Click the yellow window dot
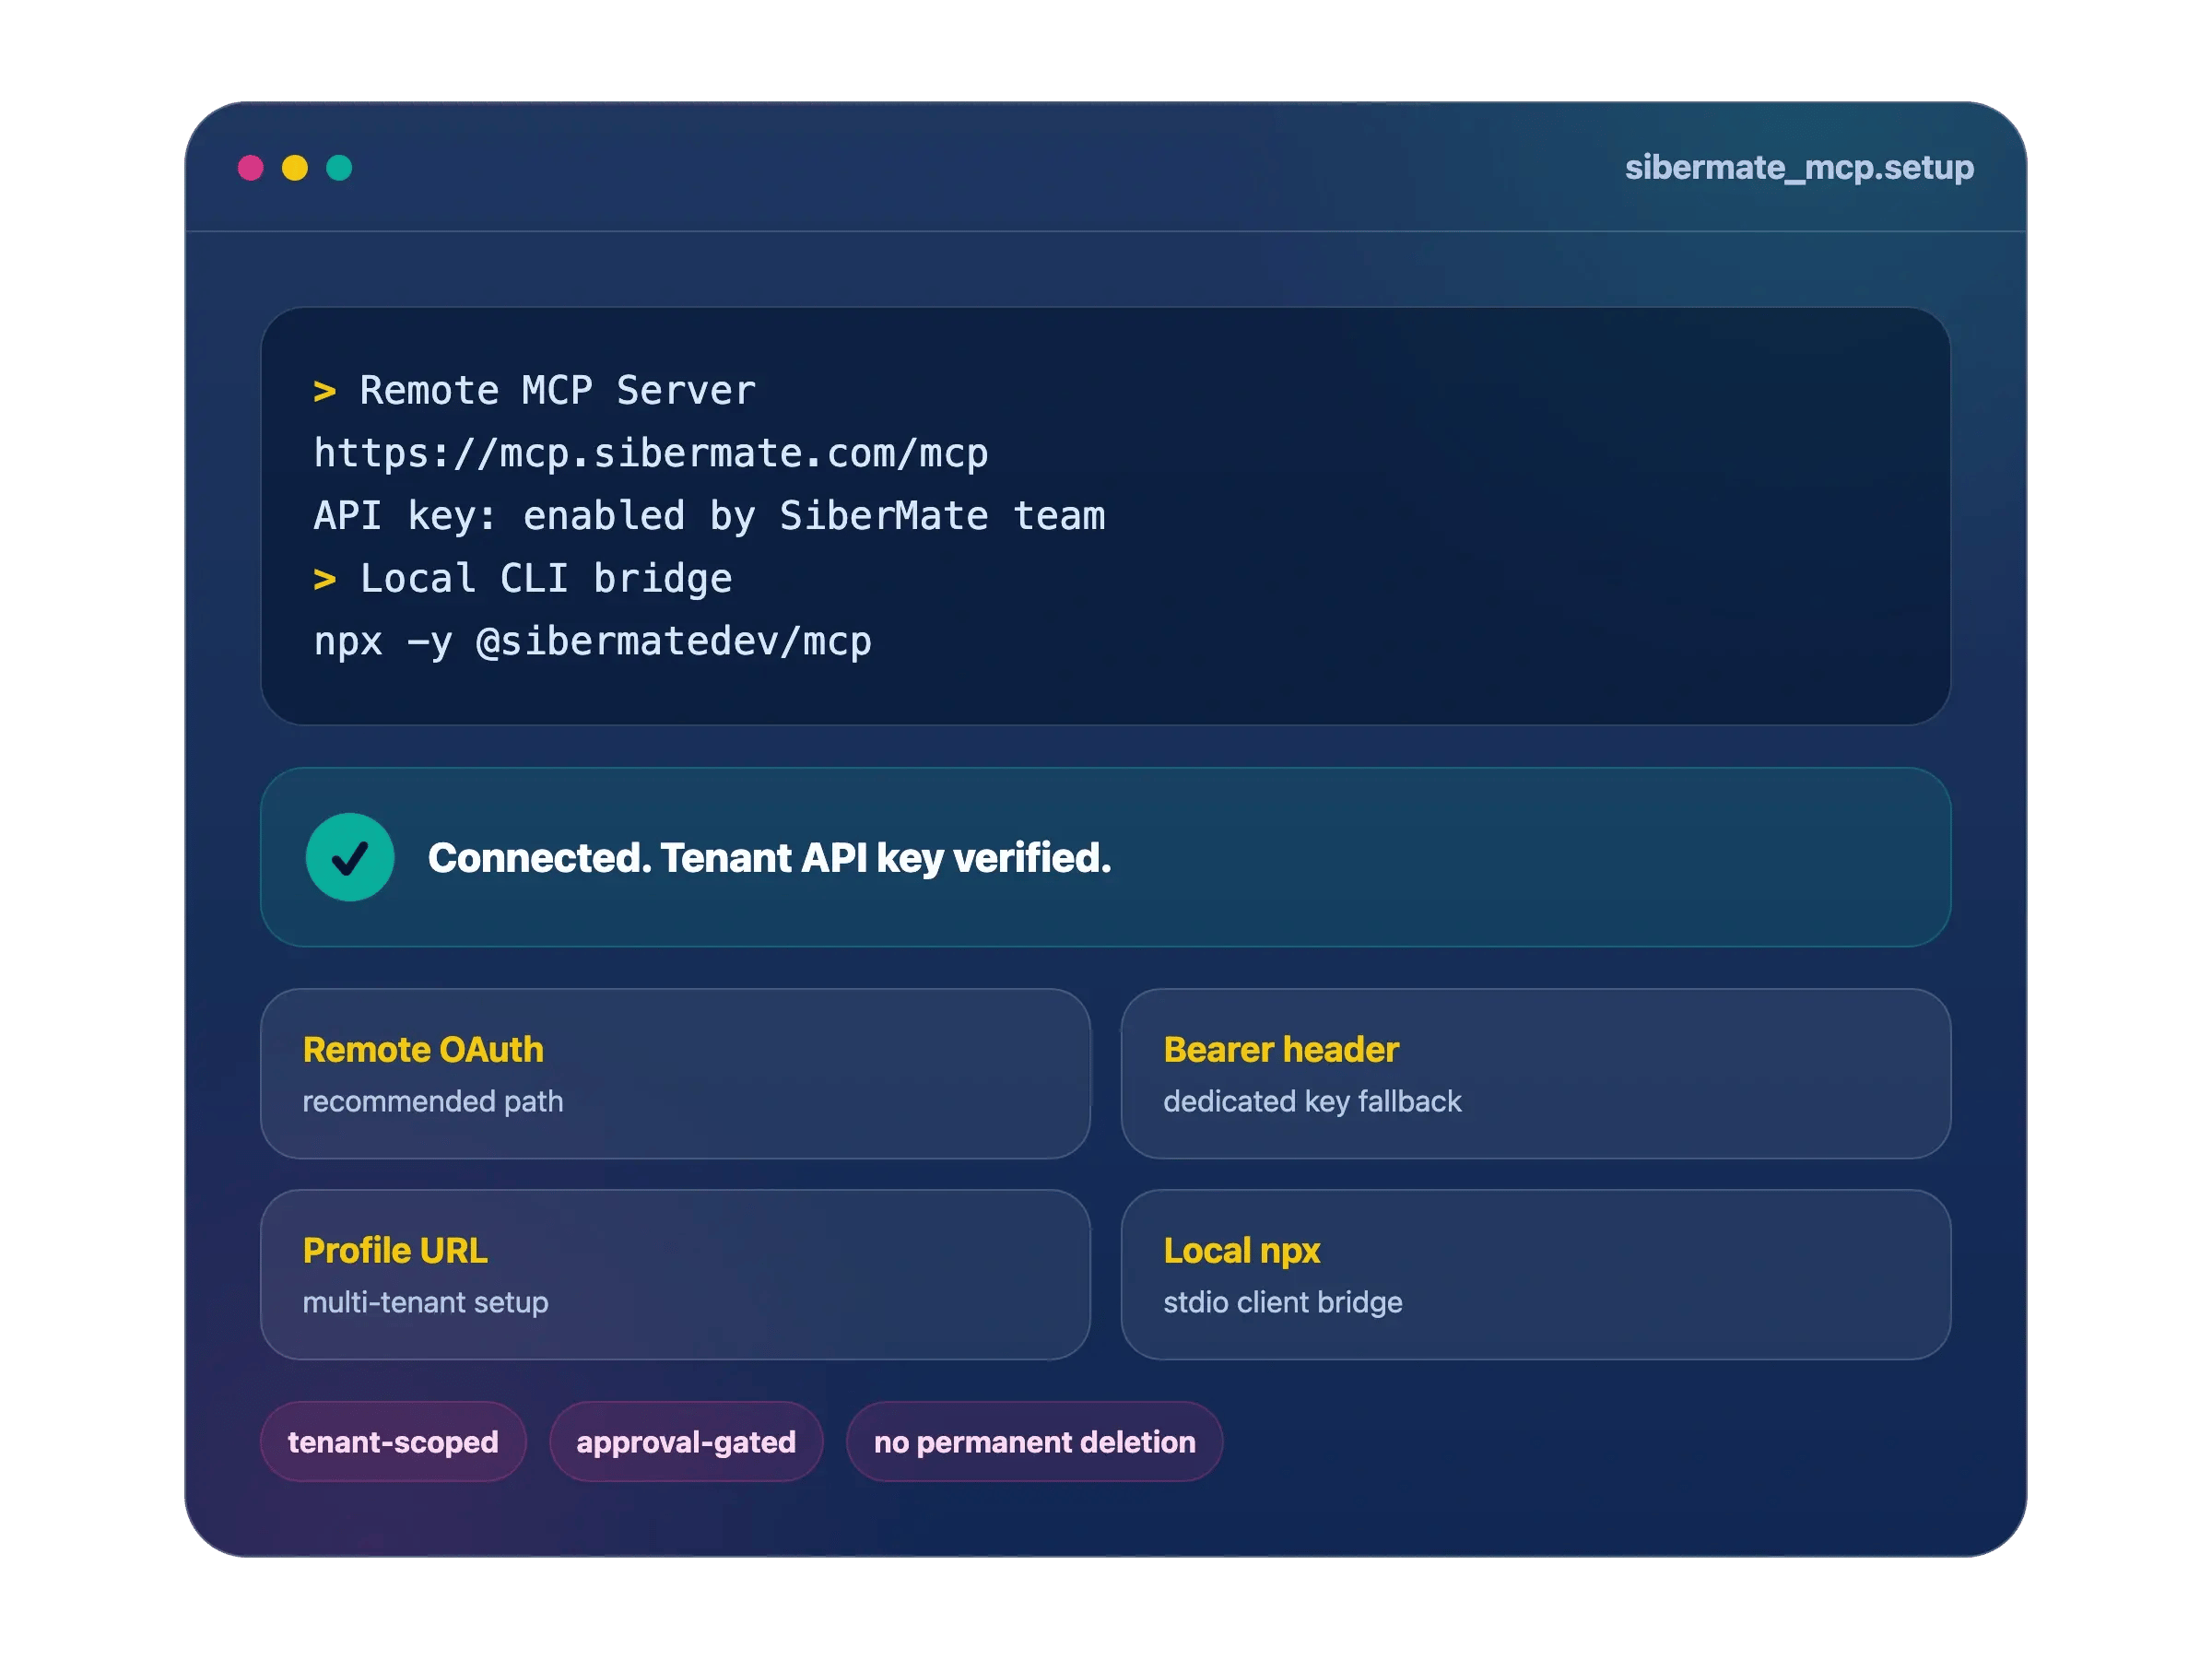The height and width of the screenshot is (1659, 2212). click(x=295, y=167)
